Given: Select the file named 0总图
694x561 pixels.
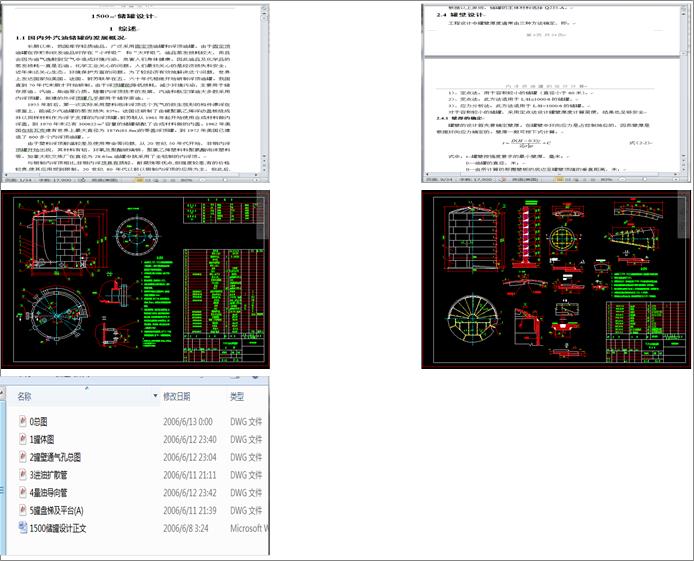Looking at the screenshot, I should [39, 422].
